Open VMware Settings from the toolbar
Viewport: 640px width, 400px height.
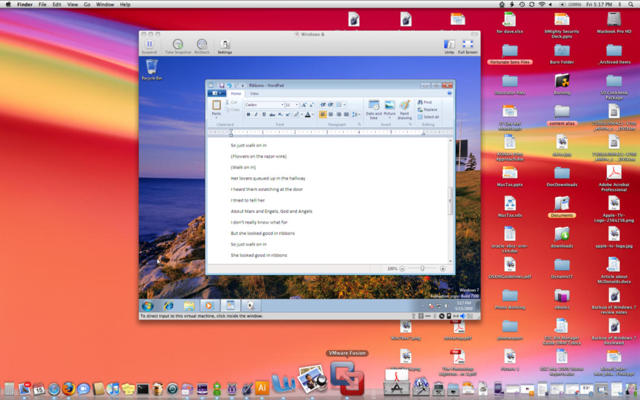(x=224, y=44)
